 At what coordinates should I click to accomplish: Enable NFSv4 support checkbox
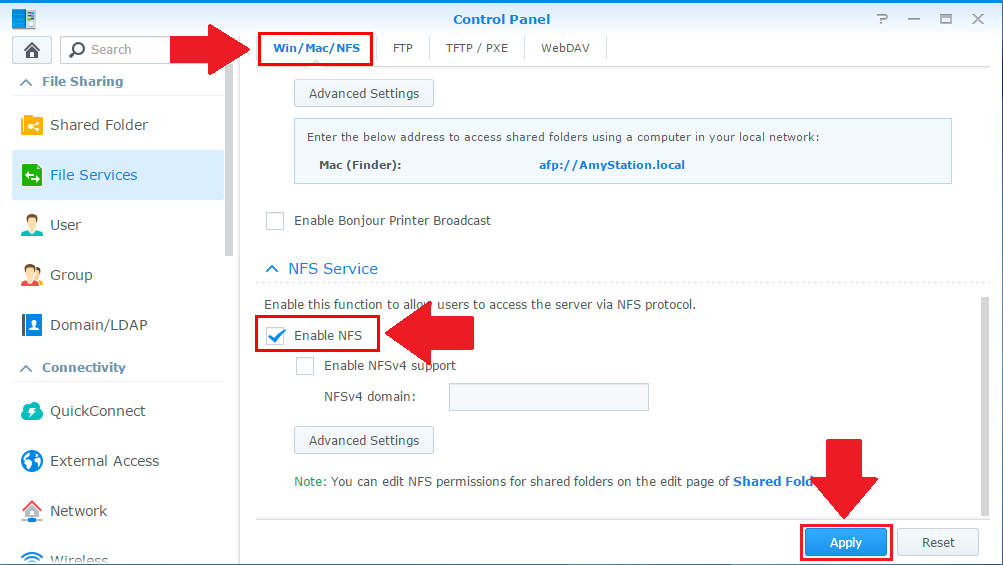tap(305, 366)
